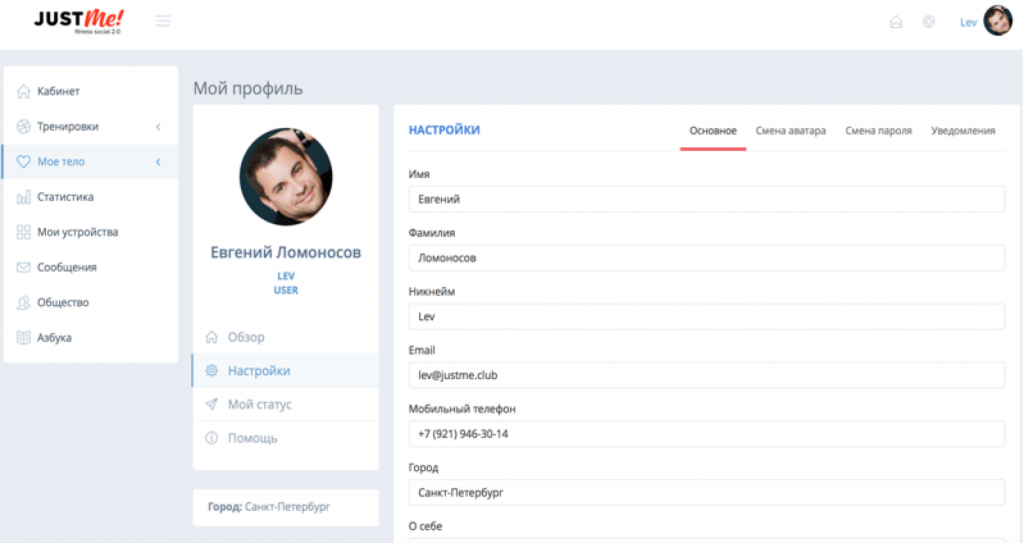The height and width of the screenshot is (543, 1024).
Task: Open Обзор in profile menu
Action: pos(285,337)
